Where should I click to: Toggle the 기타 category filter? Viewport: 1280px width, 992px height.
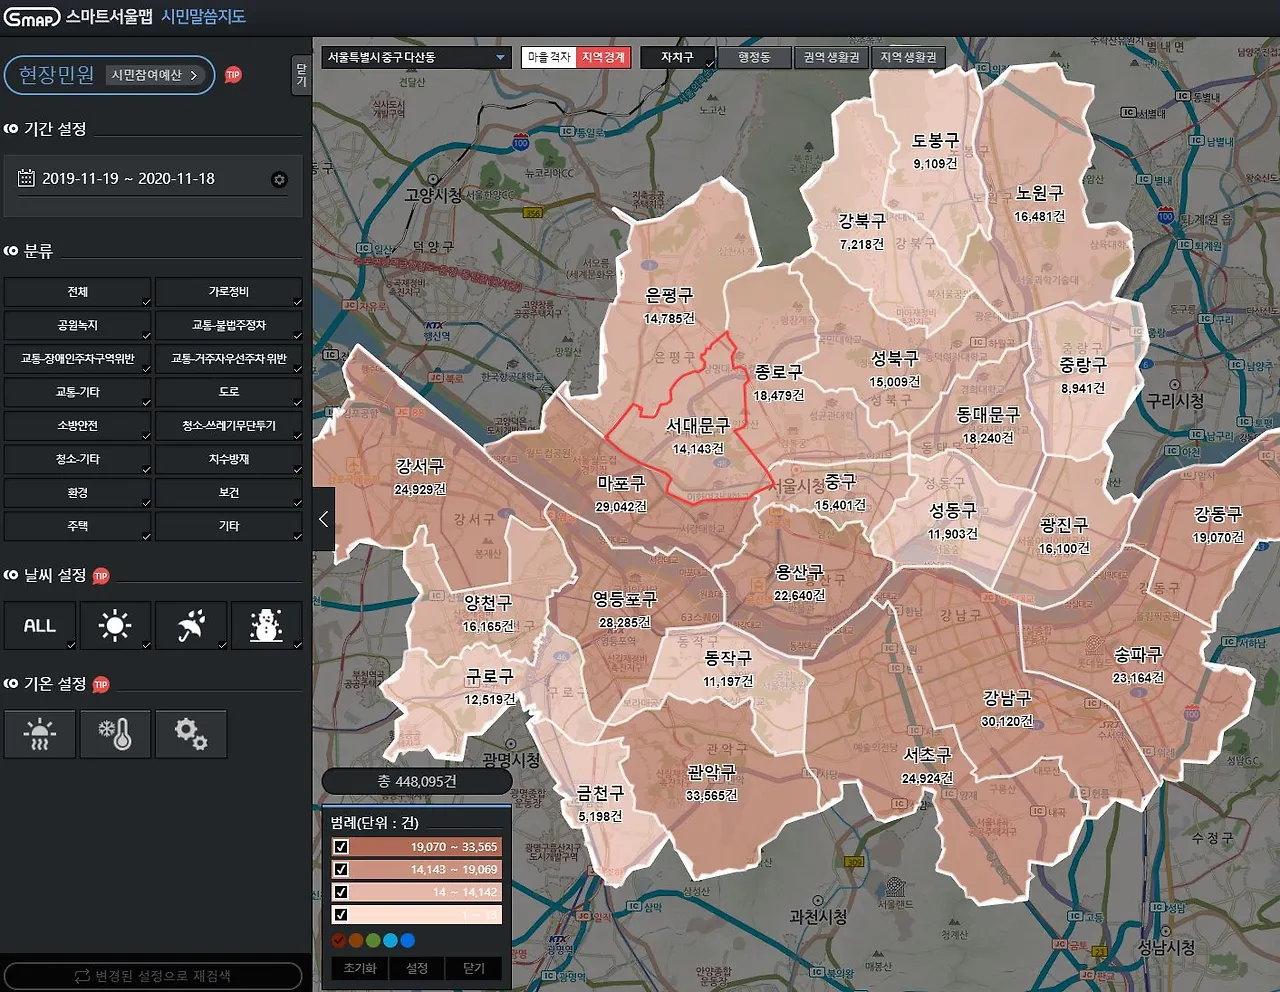(229, 526)
